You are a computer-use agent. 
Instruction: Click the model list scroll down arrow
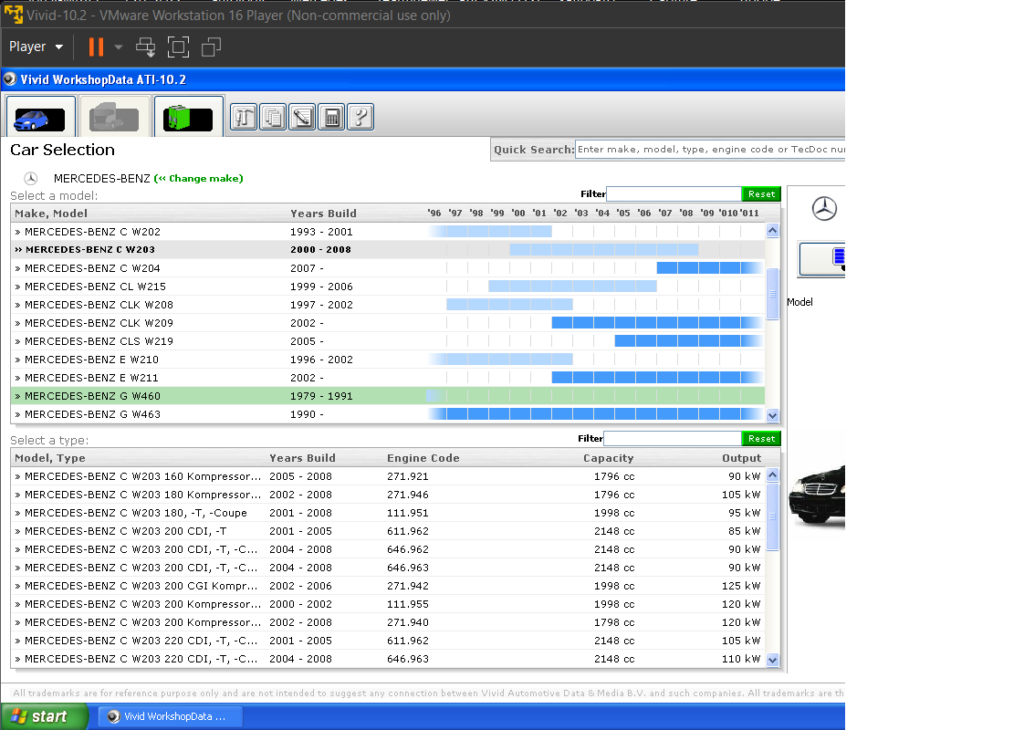(773, 415)
